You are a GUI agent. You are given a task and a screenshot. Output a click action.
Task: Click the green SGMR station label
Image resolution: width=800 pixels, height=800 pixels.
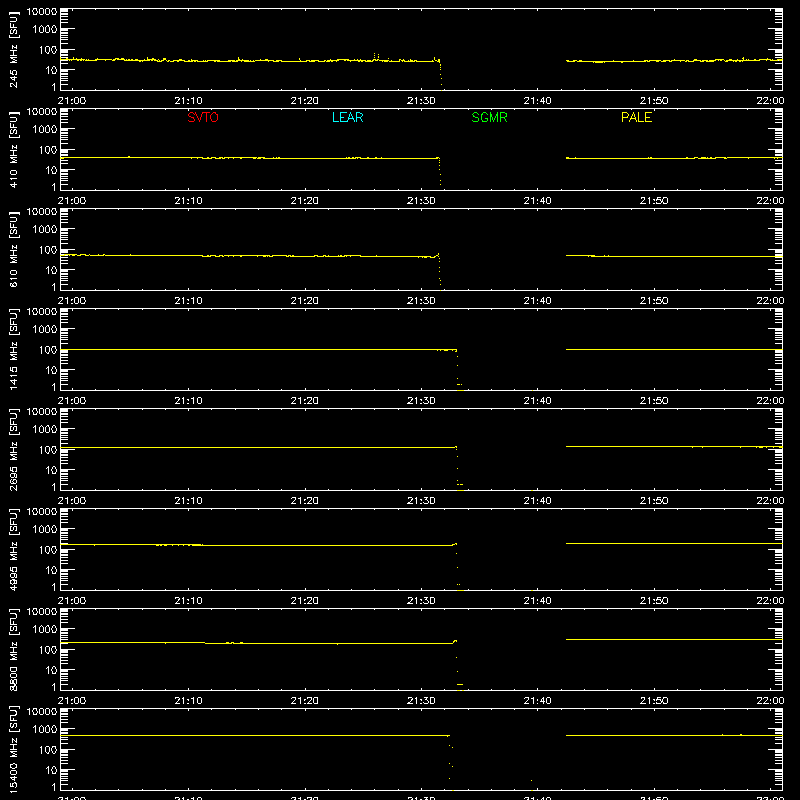[x=489, y=117]
